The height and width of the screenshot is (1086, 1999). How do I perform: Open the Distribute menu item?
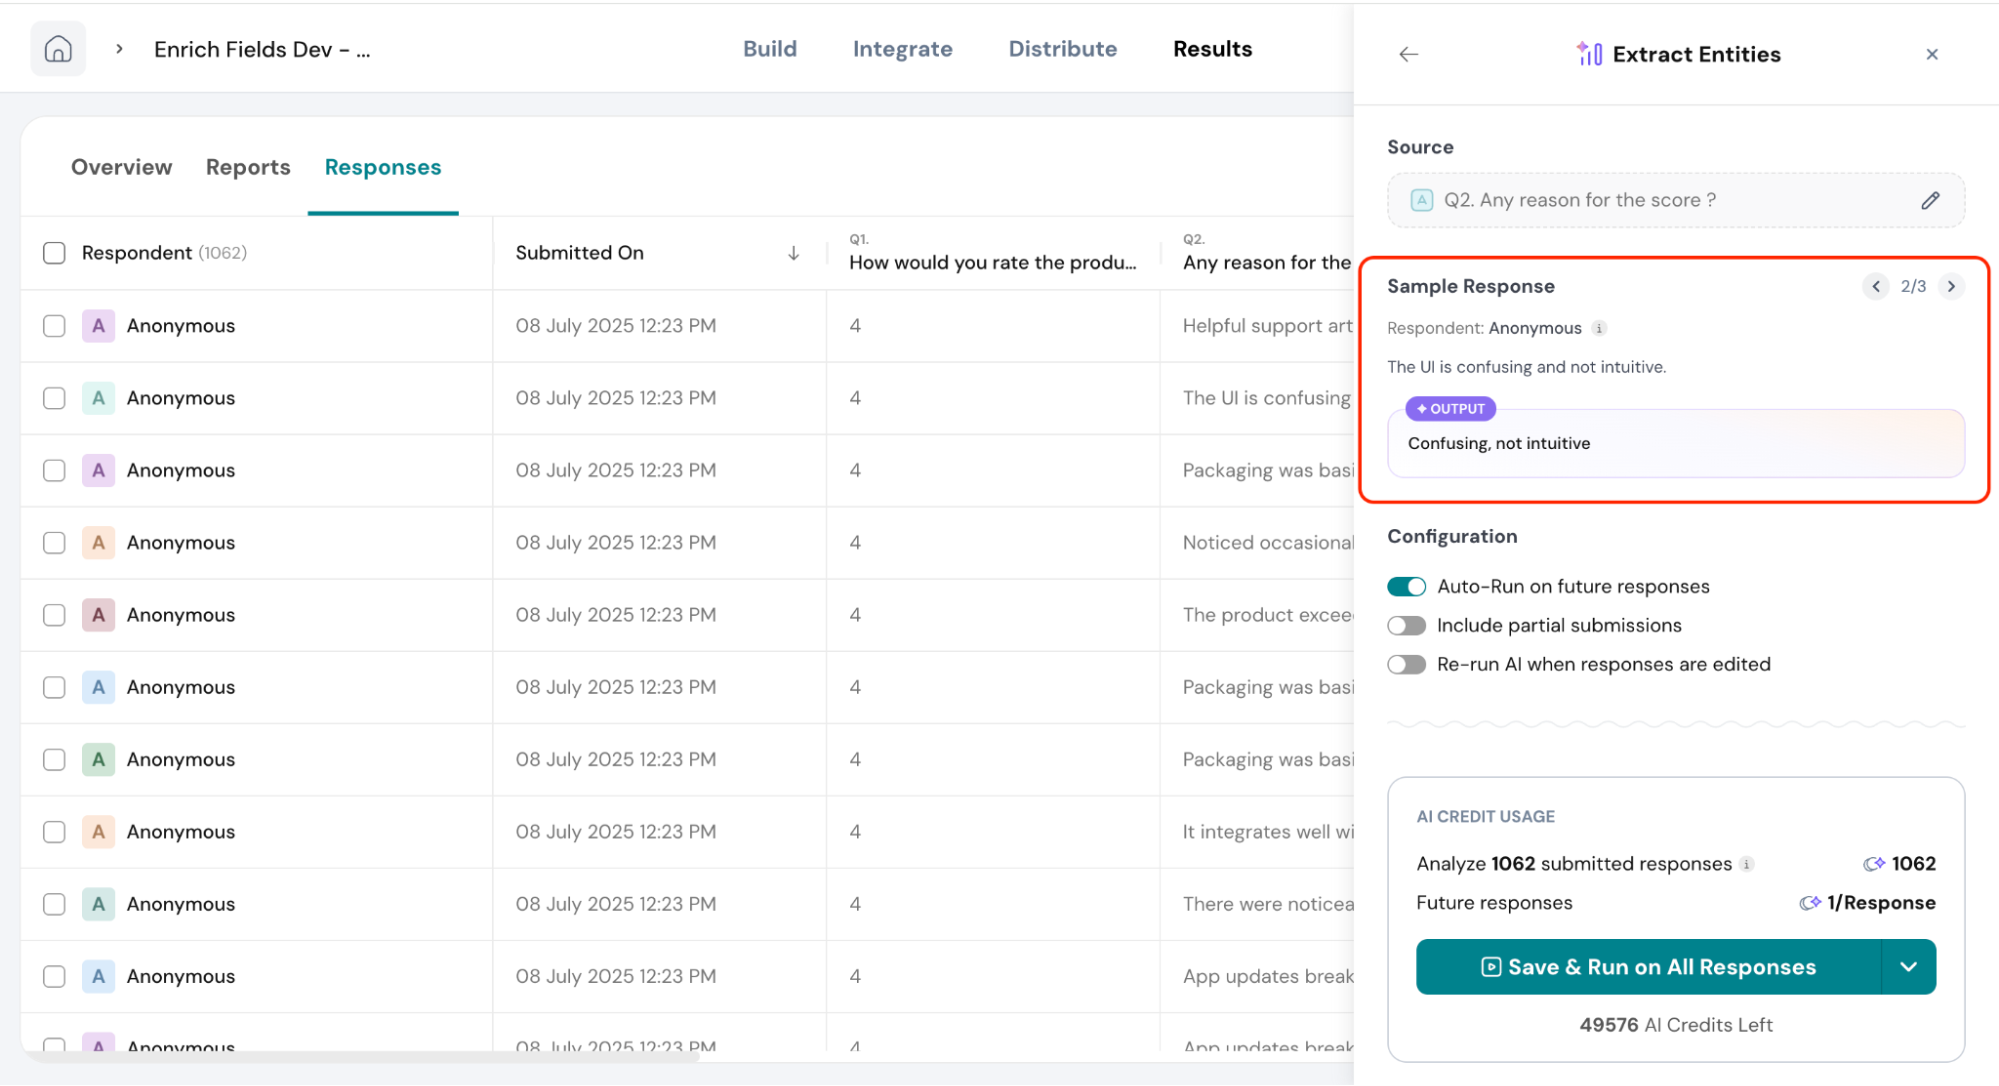1062,49
